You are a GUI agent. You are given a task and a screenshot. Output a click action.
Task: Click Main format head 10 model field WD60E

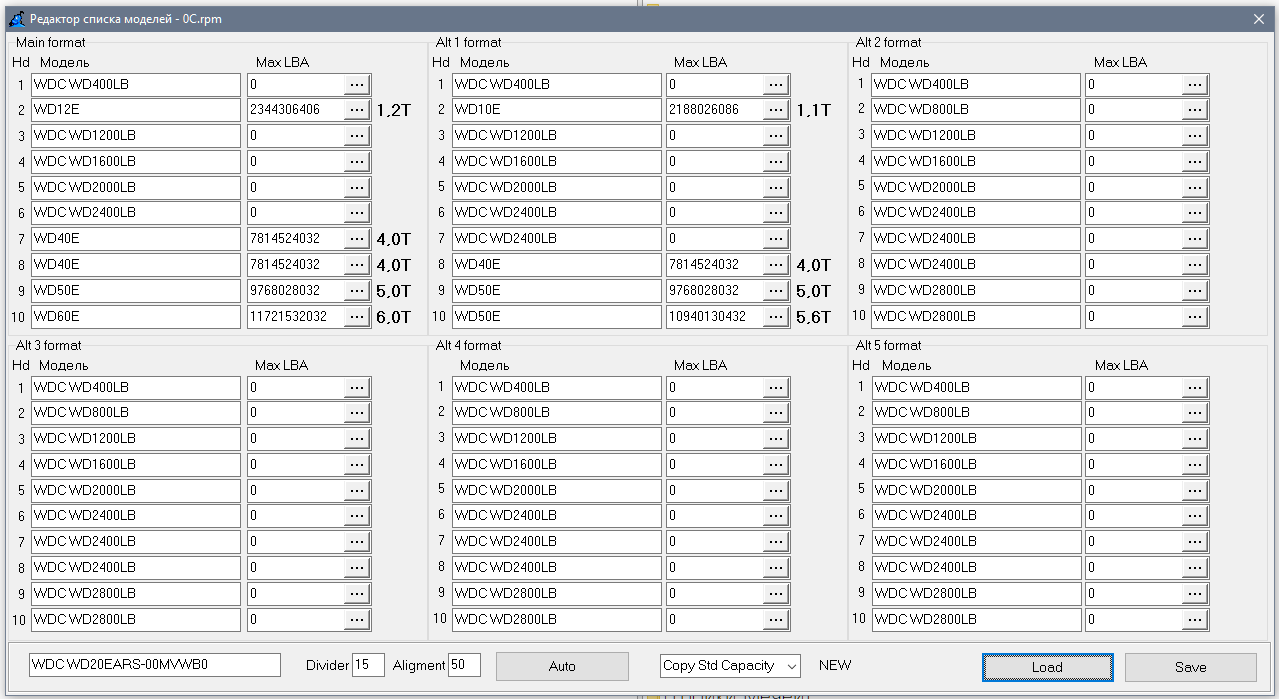click(136, 316)
